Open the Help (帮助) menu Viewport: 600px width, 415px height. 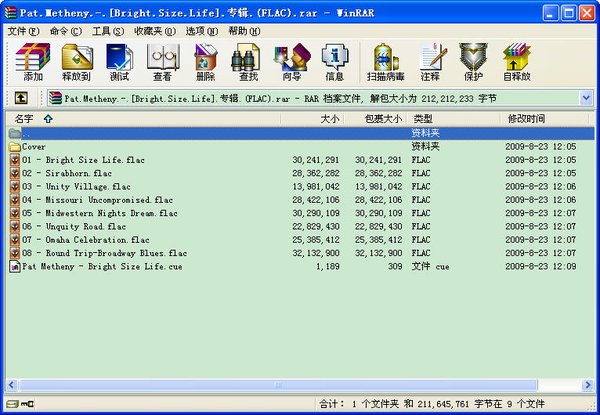tap(244, 31)
